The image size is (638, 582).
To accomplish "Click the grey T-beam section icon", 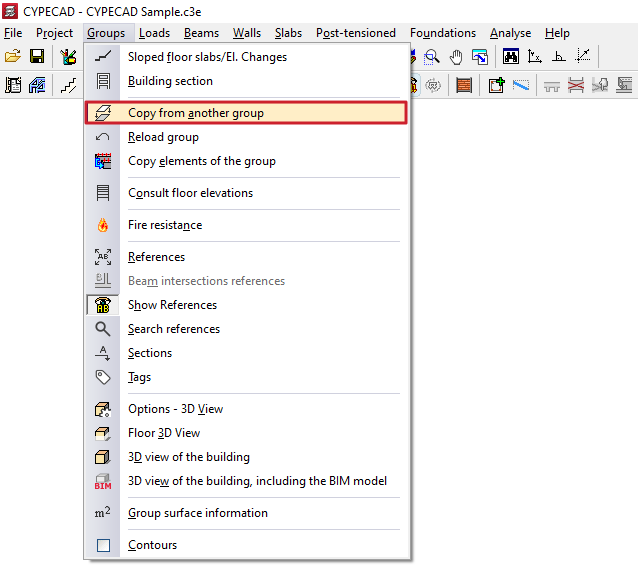I will [552, 86].
